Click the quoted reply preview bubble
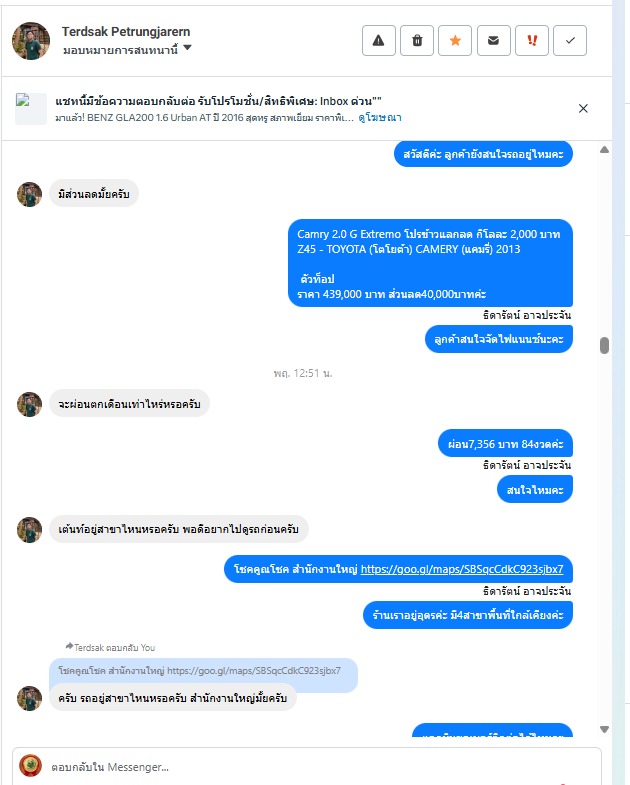Screen dimensions: 630x785 tap(203, 671)
